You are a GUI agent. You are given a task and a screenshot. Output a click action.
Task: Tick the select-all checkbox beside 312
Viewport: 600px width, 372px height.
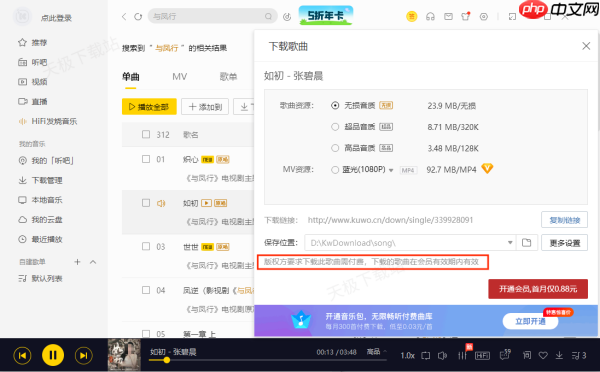tap(146, 134)
